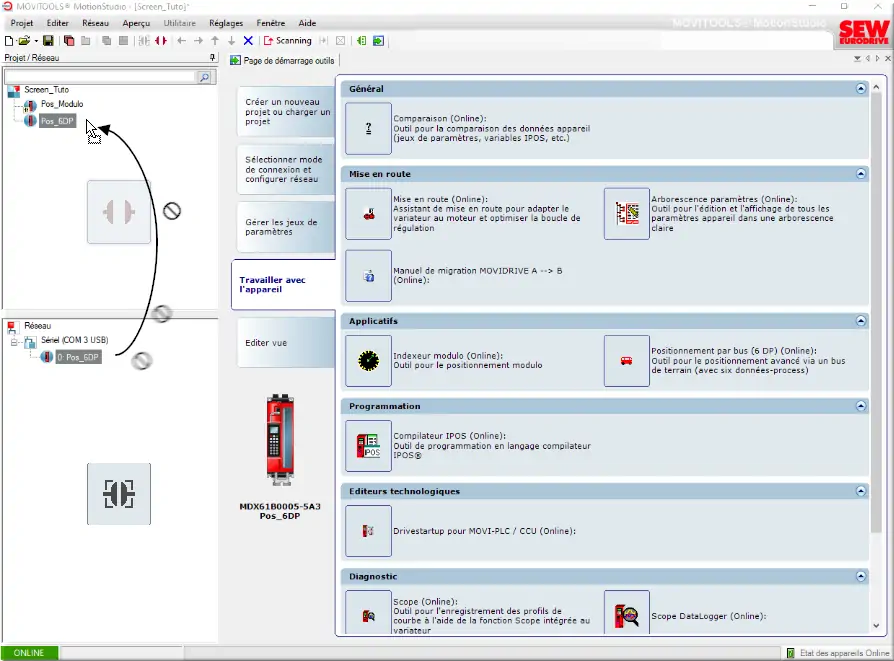
Task: Click the green icon with a left arrow in the toolbar
Action: 361,41
